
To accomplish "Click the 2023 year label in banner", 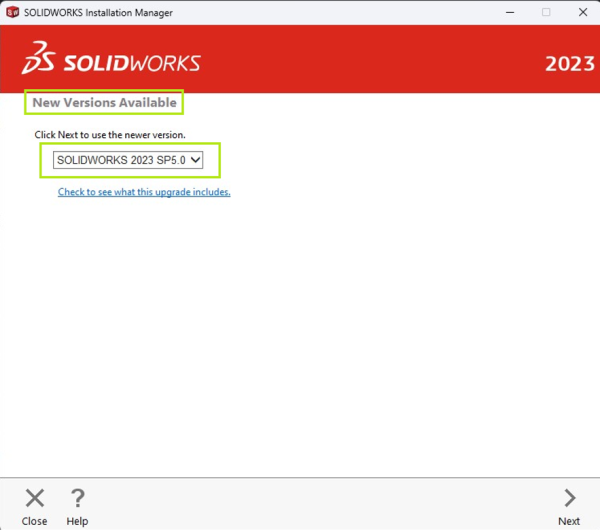I will (x=569, y=64).
